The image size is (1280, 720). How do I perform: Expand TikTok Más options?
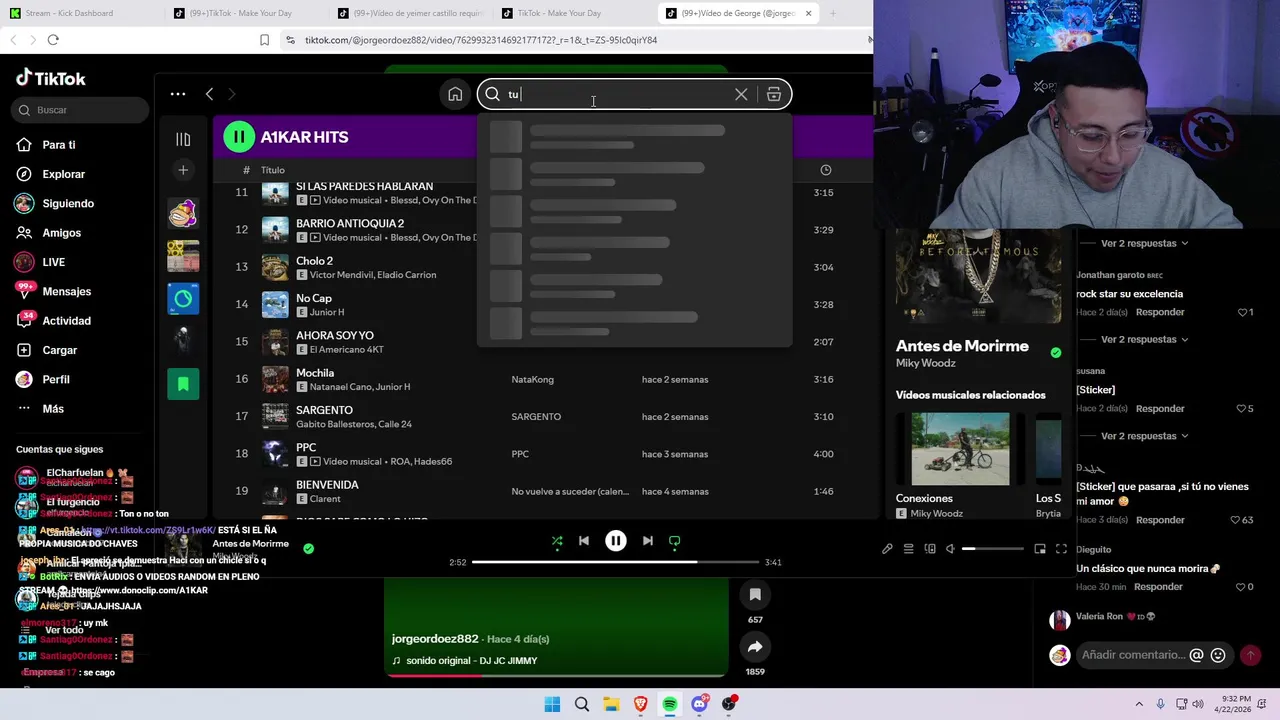pos(52,409)
